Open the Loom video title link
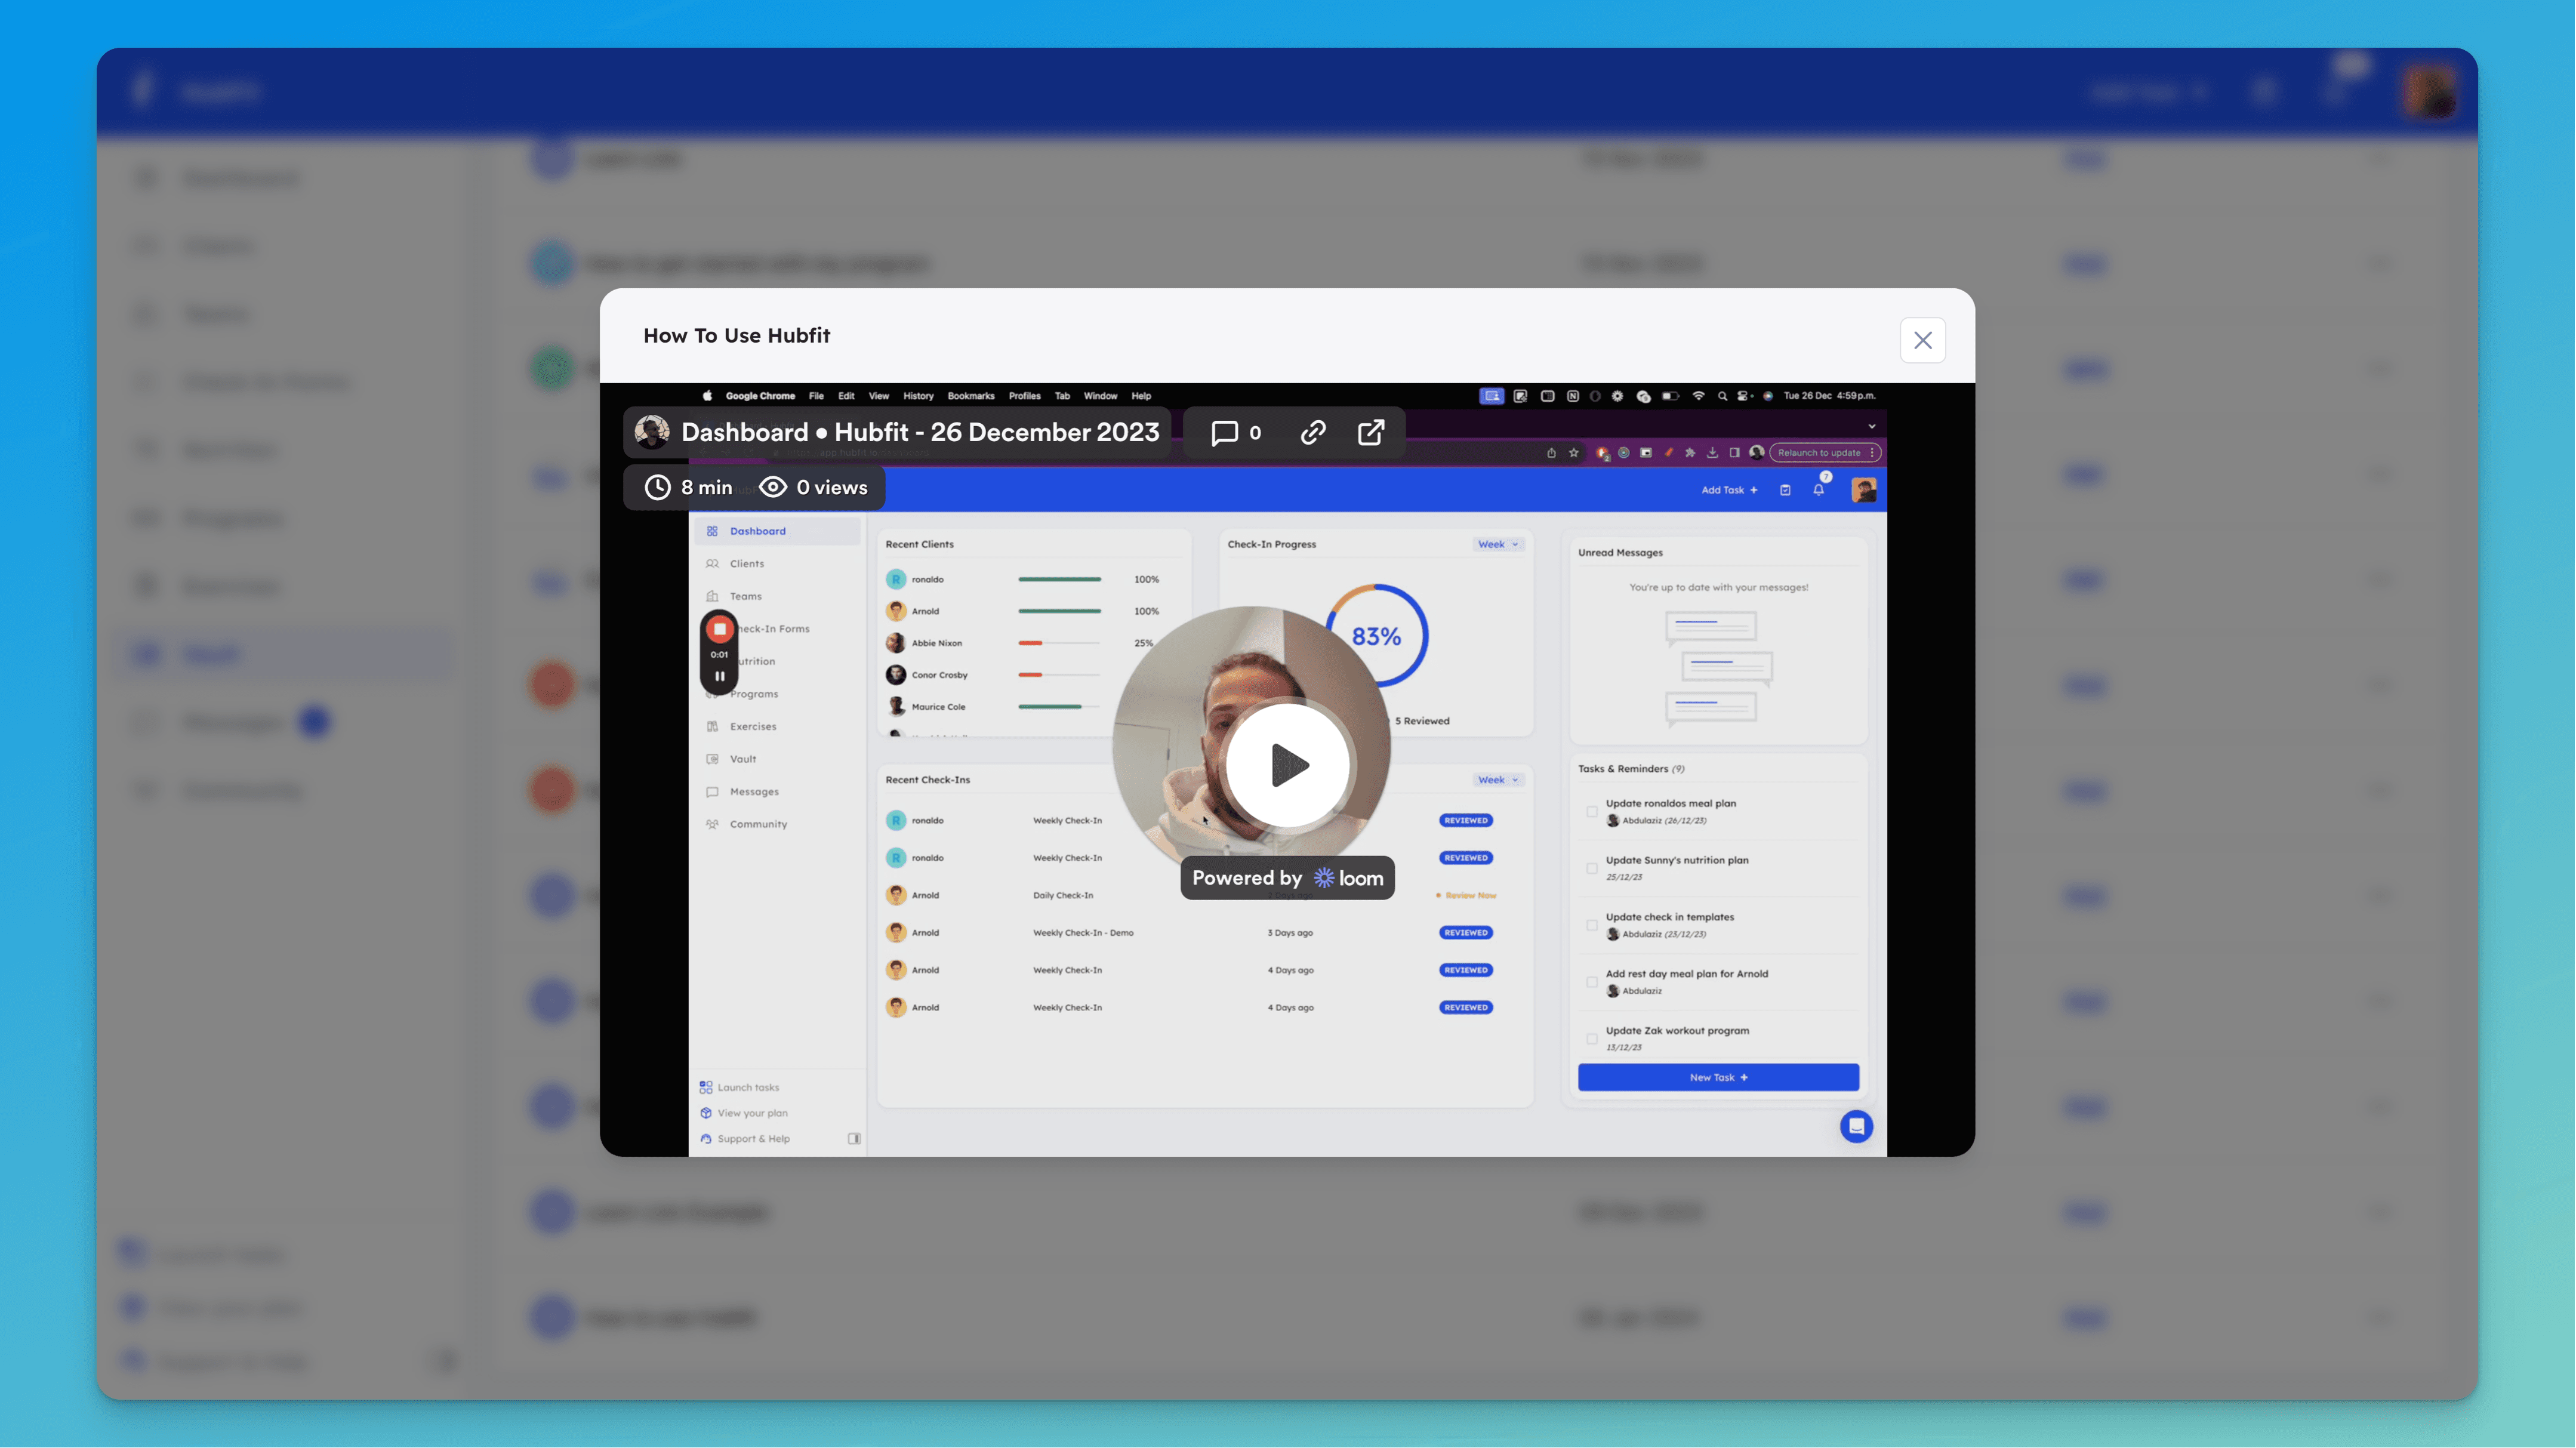This screenshot has height=1448, width=2576. tap(920, 432)
